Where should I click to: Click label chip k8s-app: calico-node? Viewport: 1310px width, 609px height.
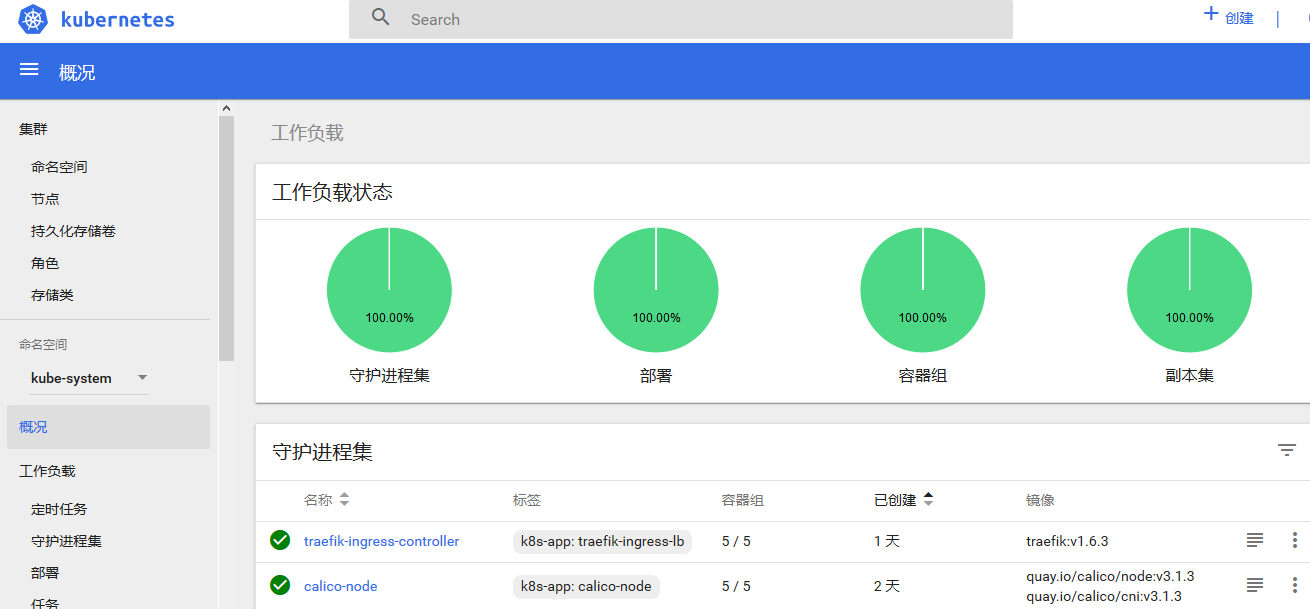tap(586, 586)
